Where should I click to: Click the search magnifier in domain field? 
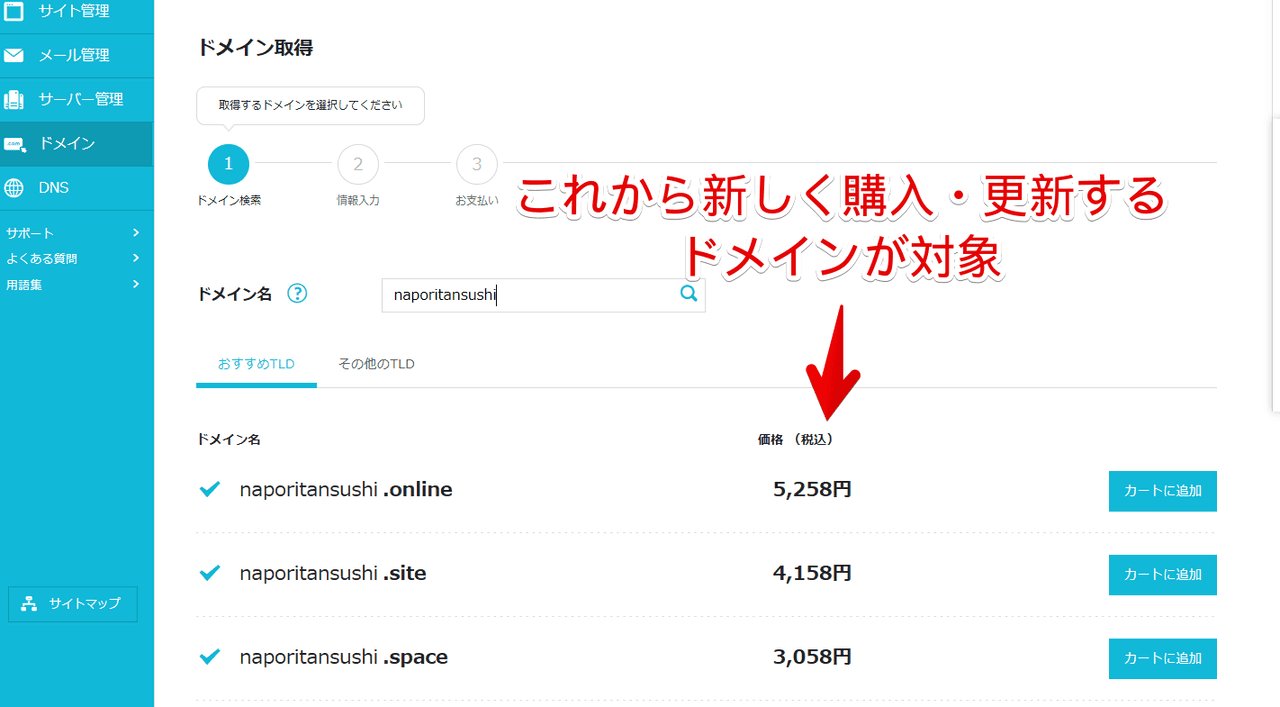click(688, 294)
